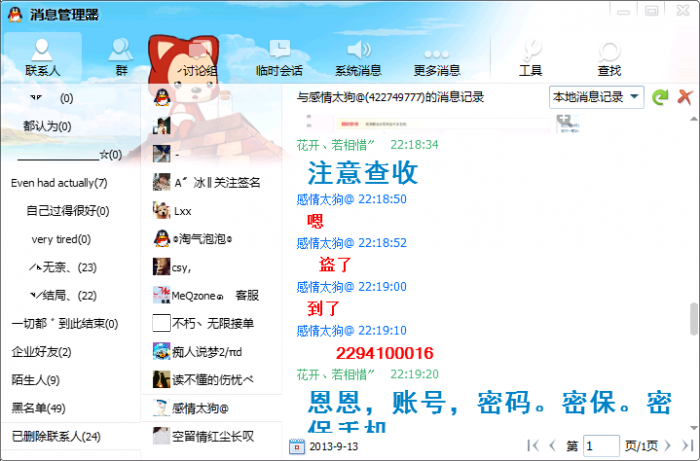Image resolution: width=700 pixels, height=461 pixels.
Task: Go to the last page of records
Action: [x=687, y=445]
